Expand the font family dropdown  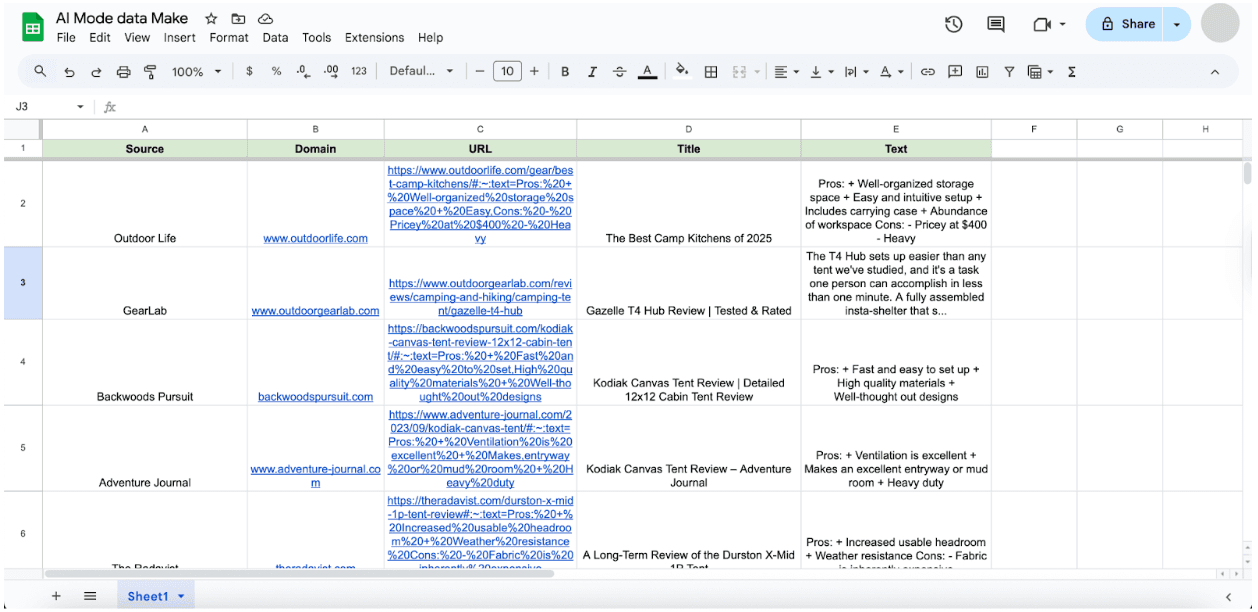click(x=421, y=72)
